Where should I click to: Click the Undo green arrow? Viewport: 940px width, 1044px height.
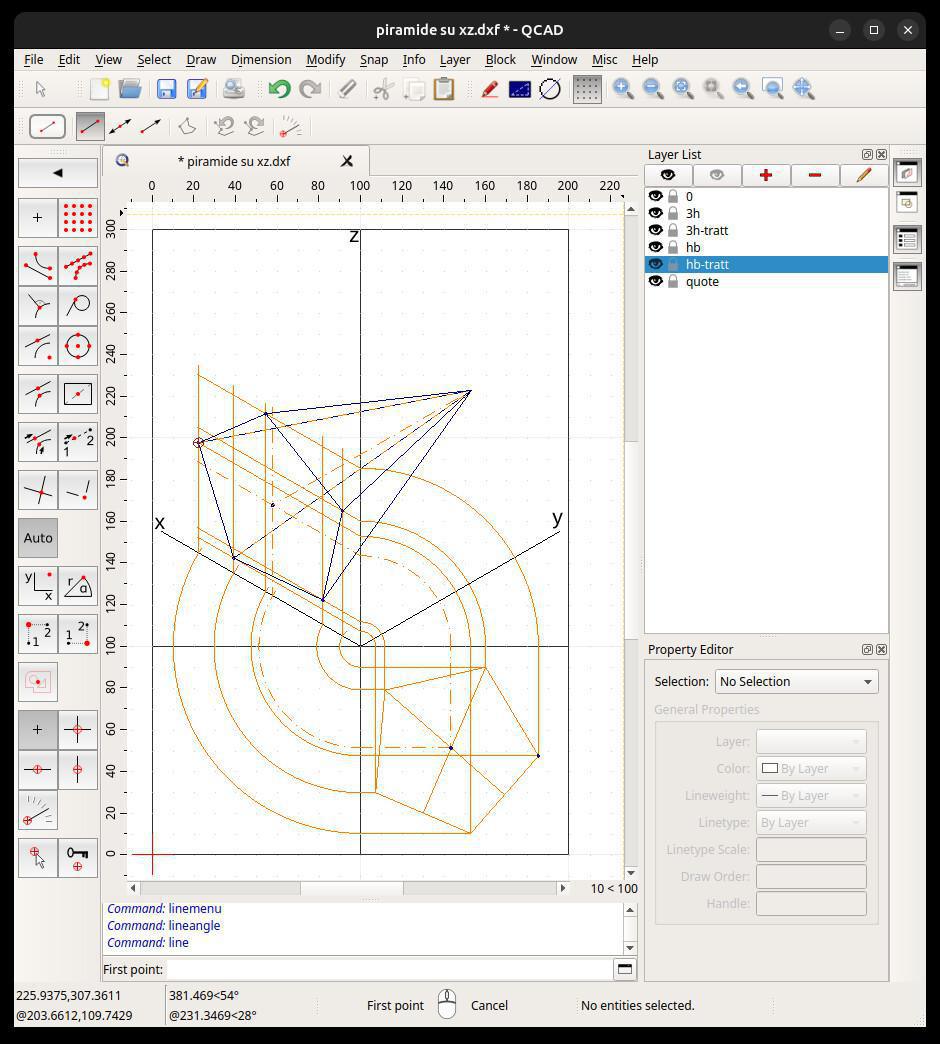coord(279,89)
